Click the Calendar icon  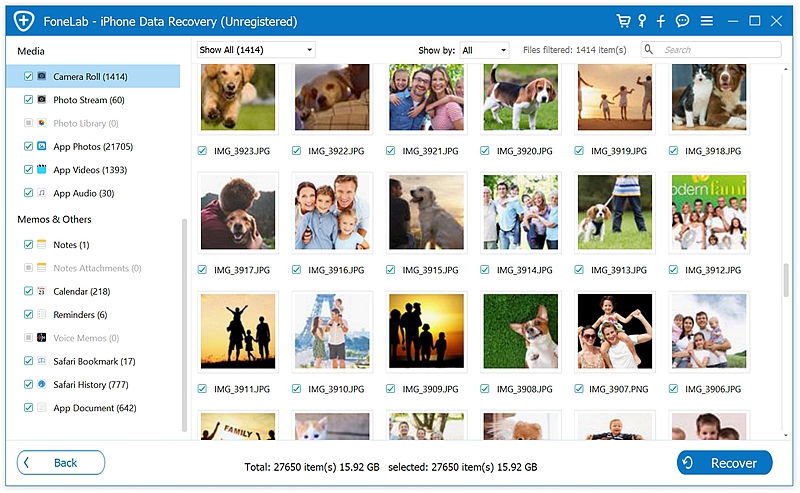pyautogui.click(x=42, y=291)
